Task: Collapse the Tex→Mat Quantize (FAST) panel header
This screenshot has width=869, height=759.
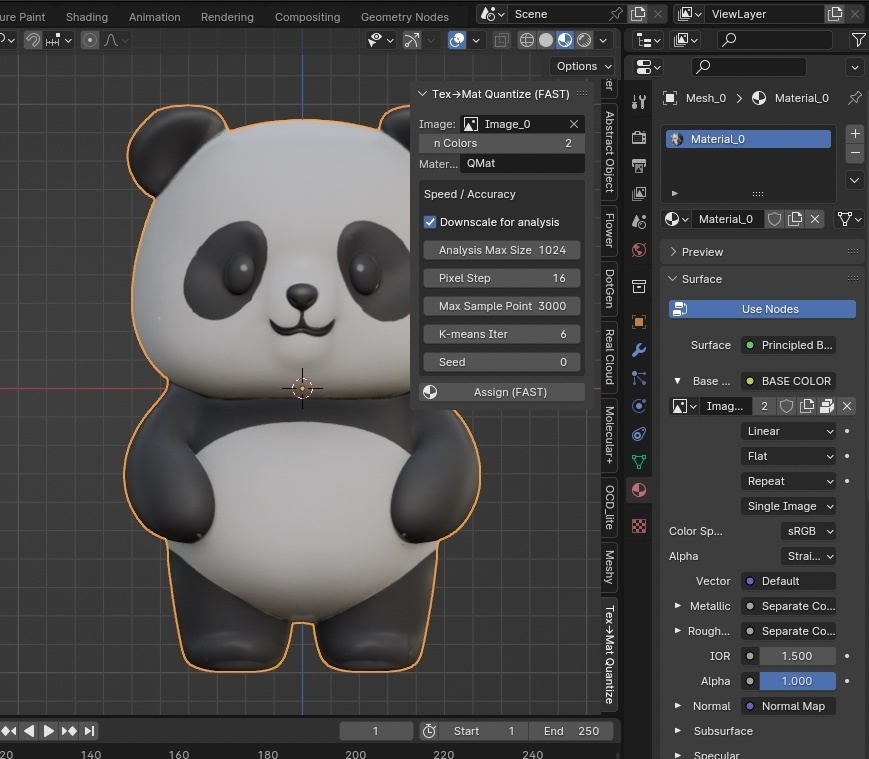Action: (x=423, y=93)
